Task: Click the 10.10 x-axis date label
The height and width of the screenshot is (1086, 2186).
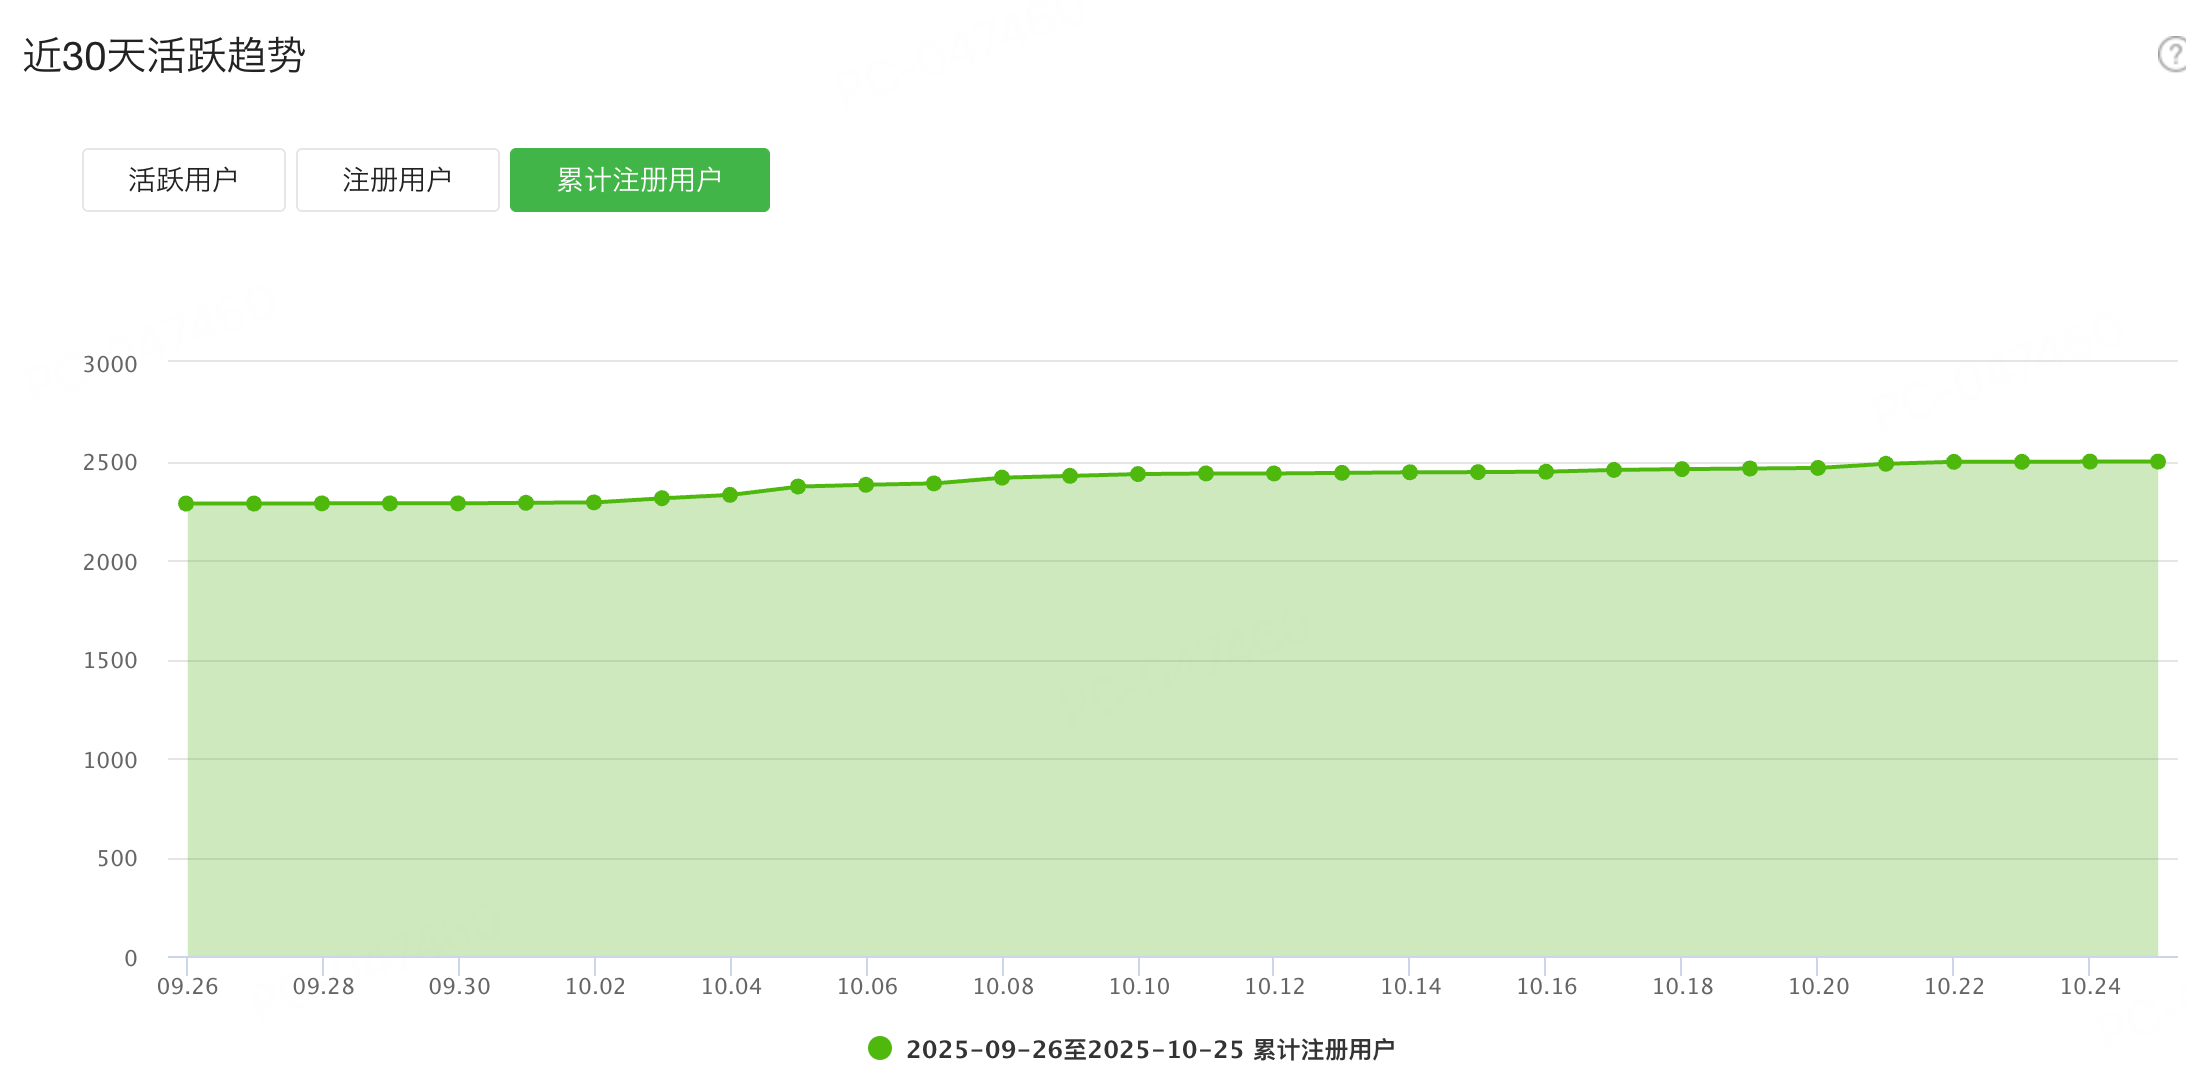Action: pyautogui.click(x=1139, y=987)
